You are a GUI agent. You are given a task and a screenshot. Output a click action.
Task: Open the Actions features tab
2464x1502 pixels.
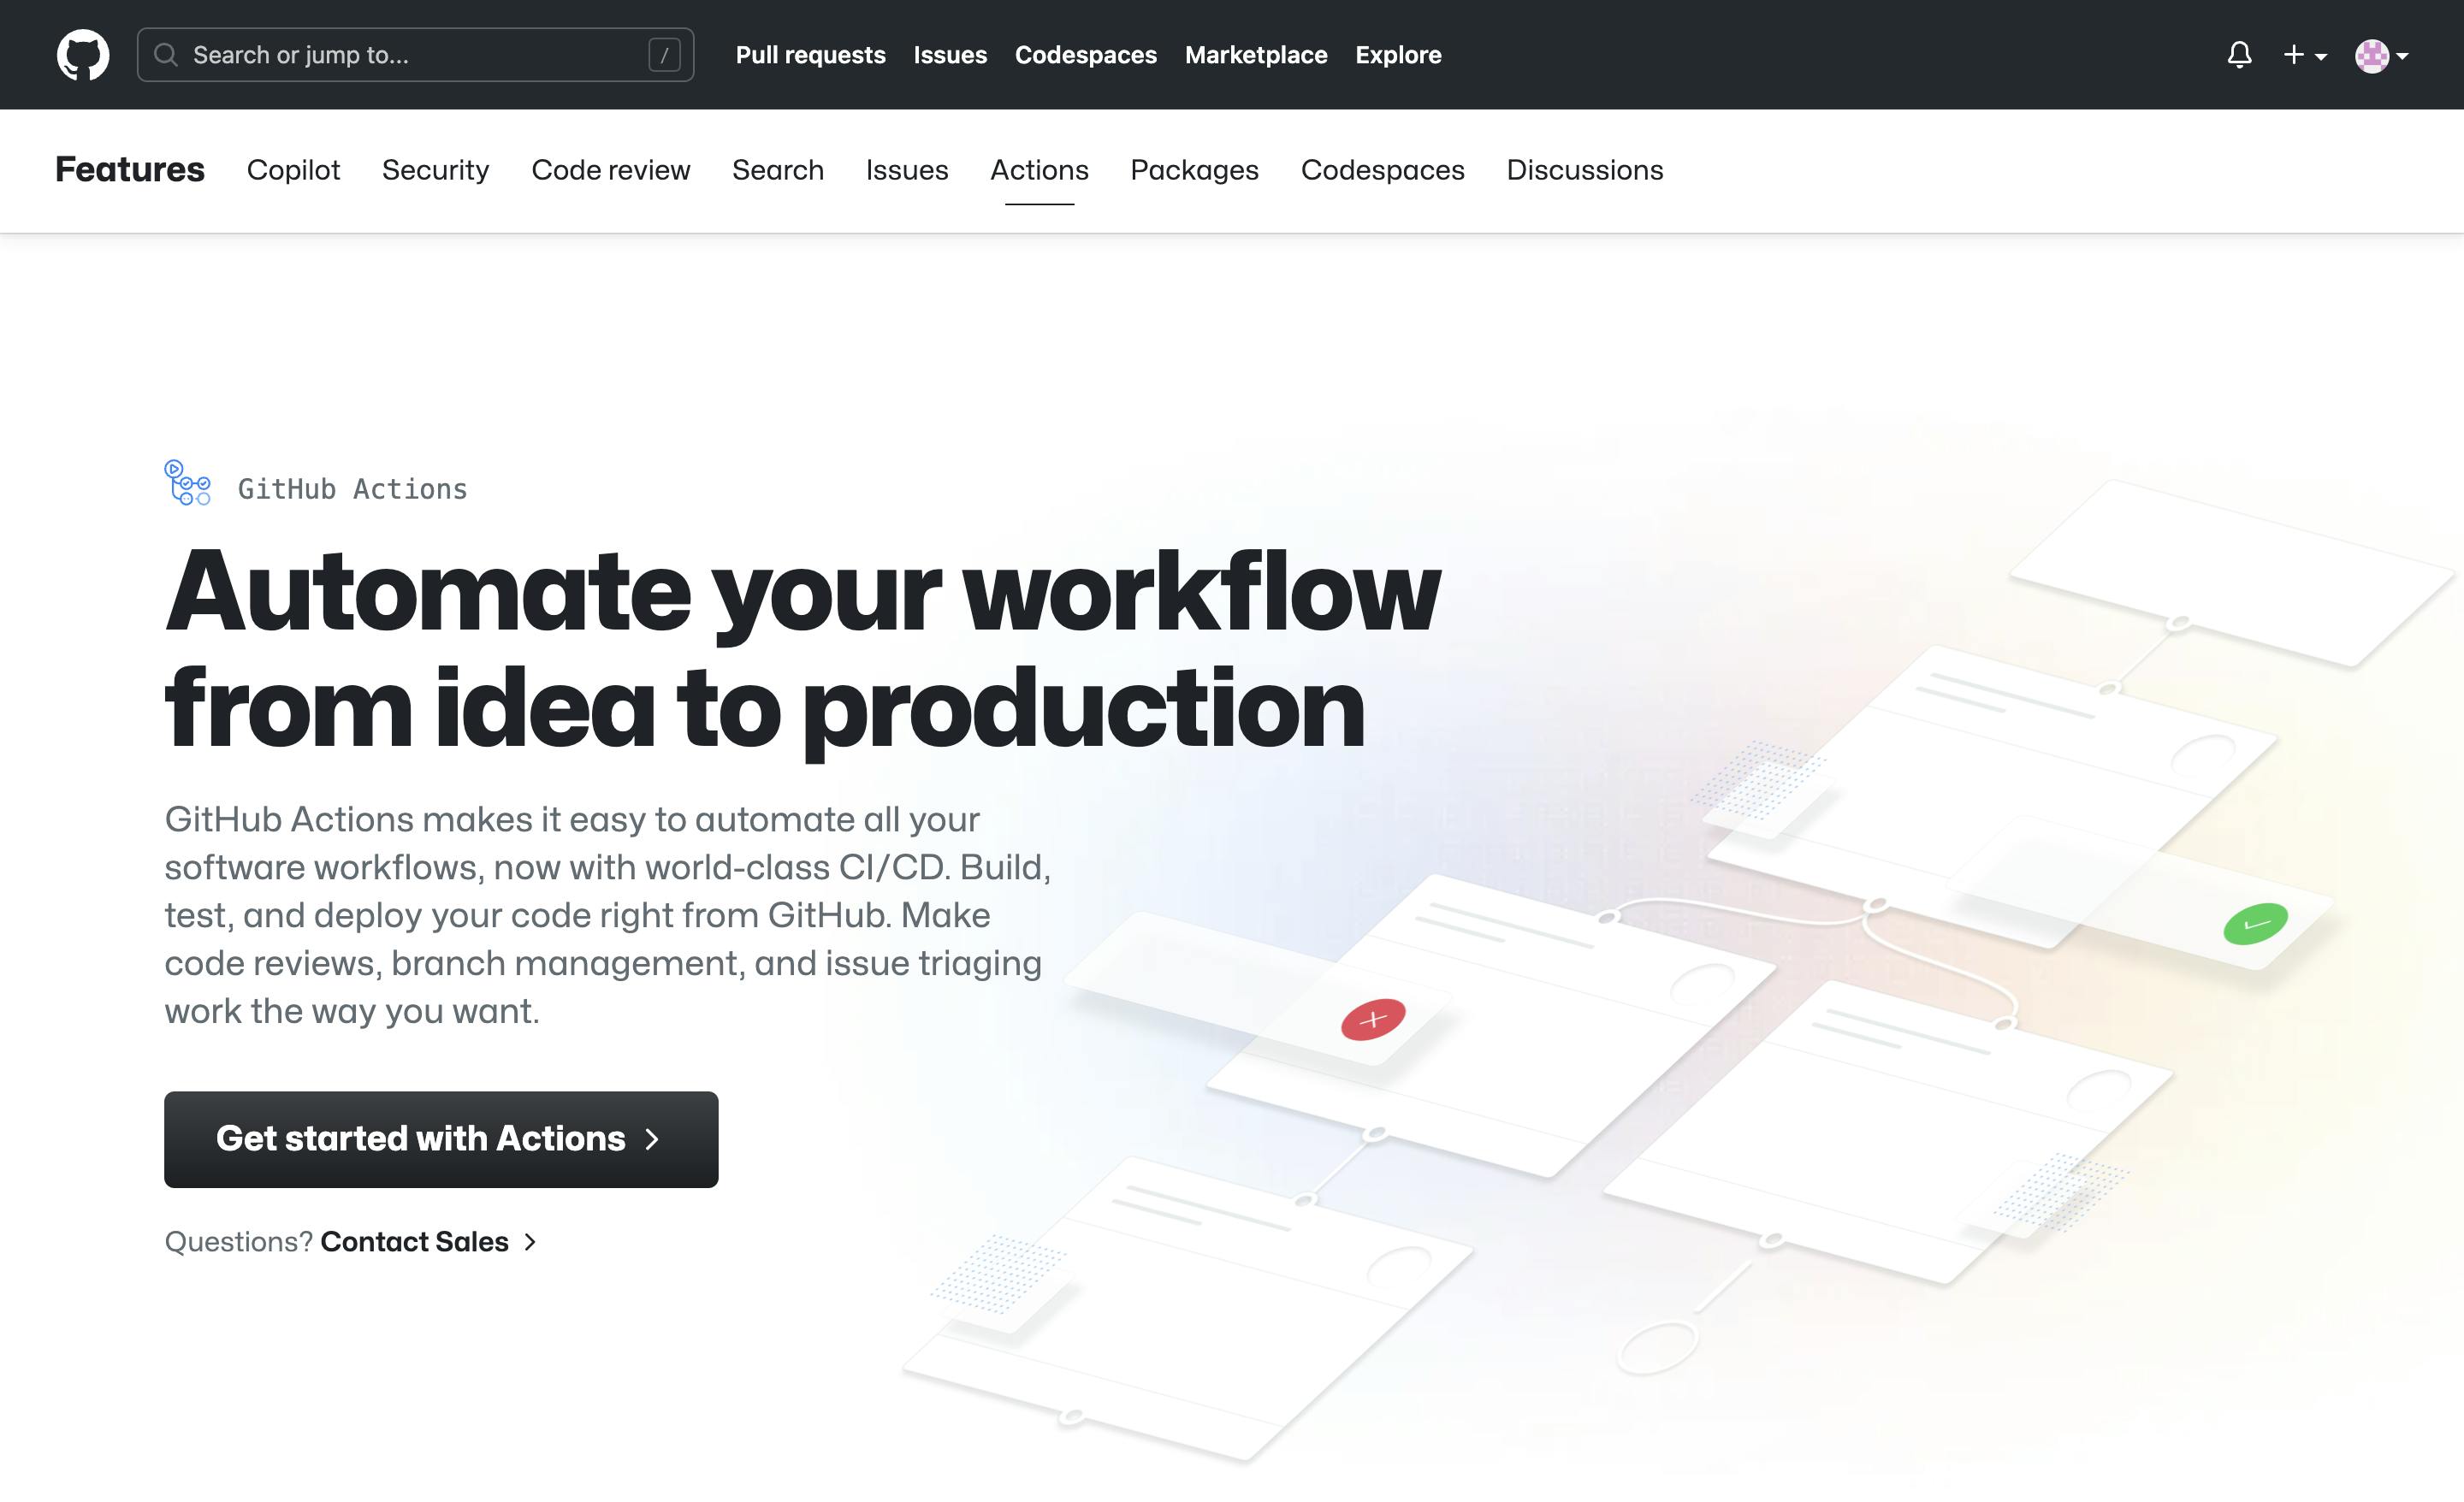1039,169
